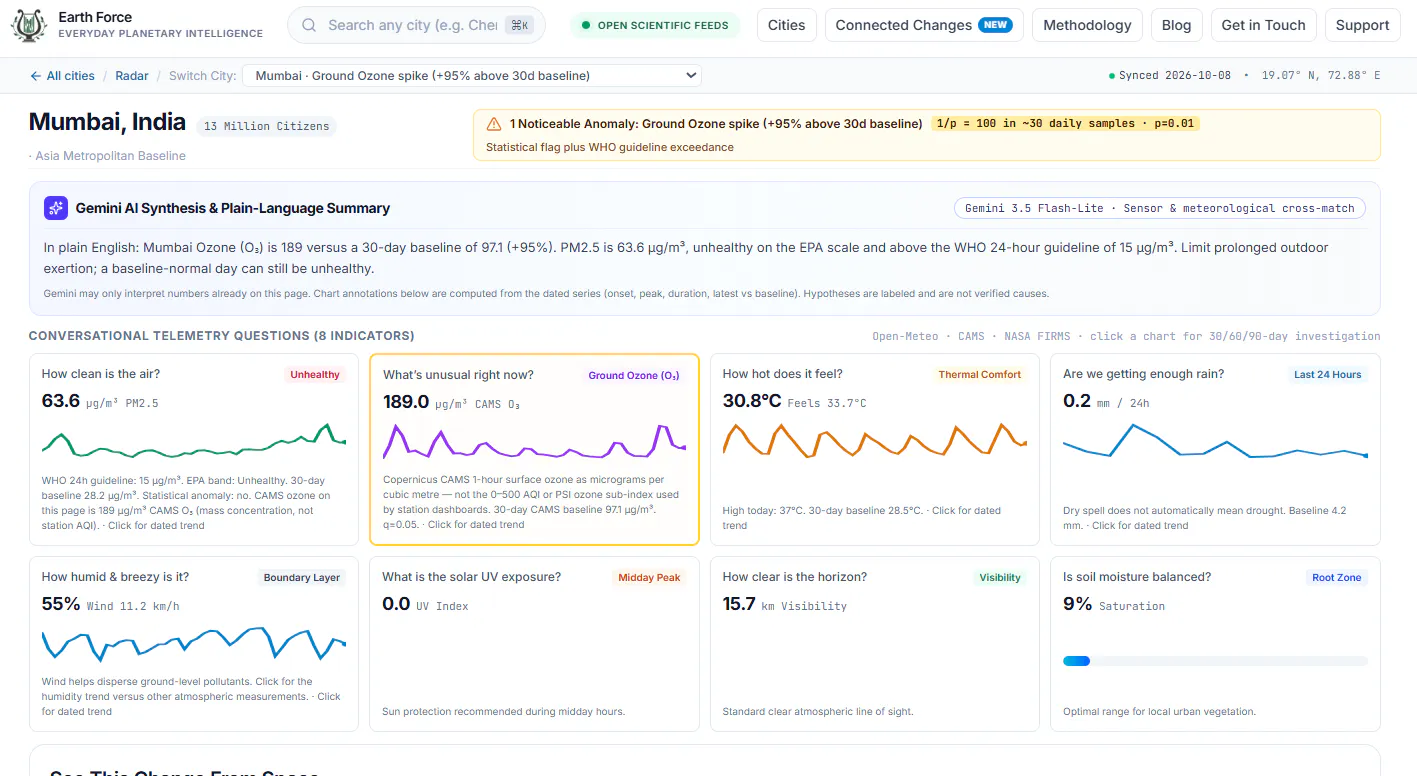This screenshot has width=1417, height=776.
Task: Click the Root Zone tag
Action: pos(1337,578)
